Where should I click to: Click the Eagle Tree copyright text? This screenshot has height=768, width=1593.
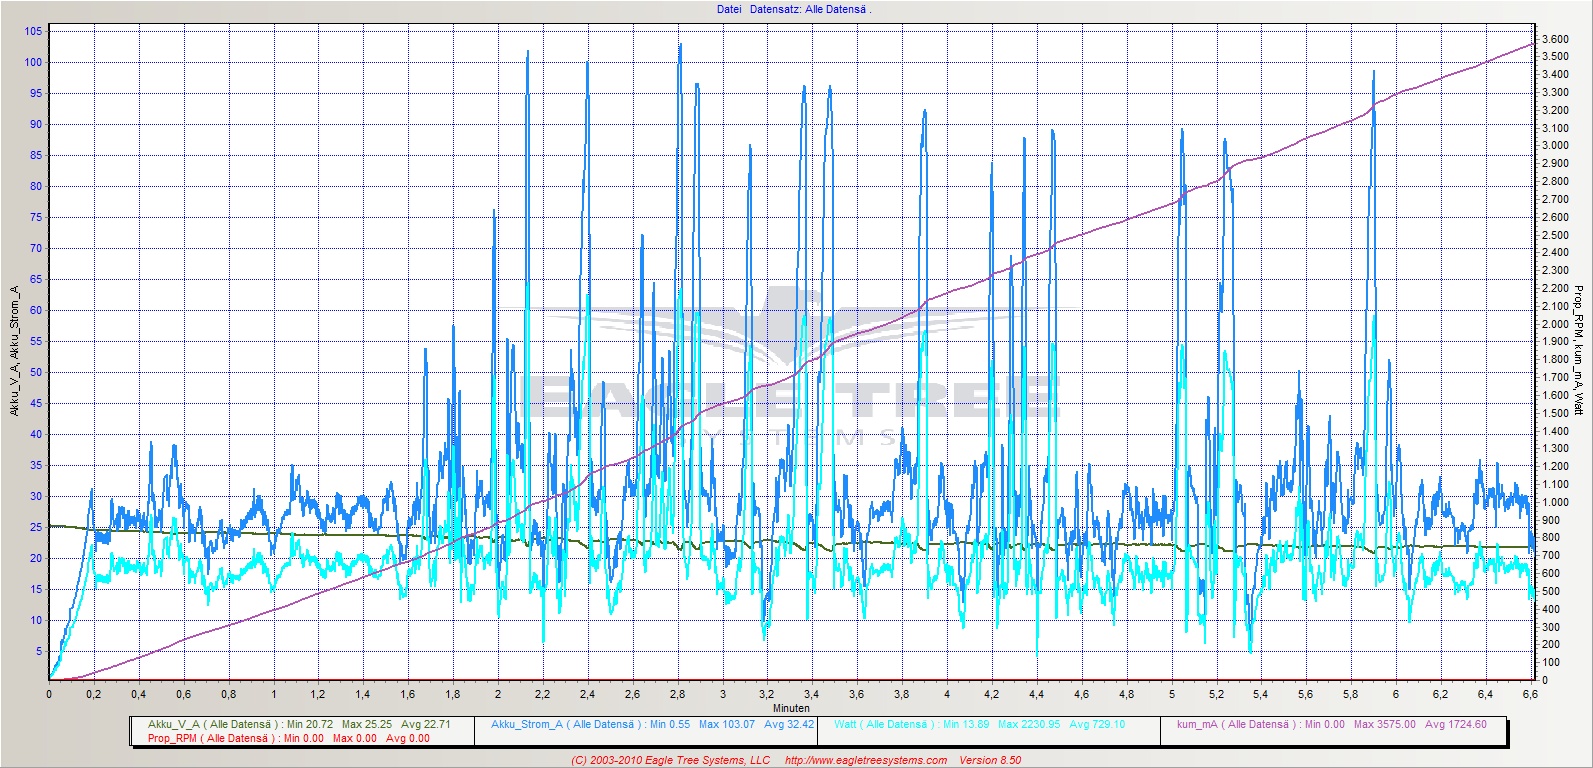[670, 760]
